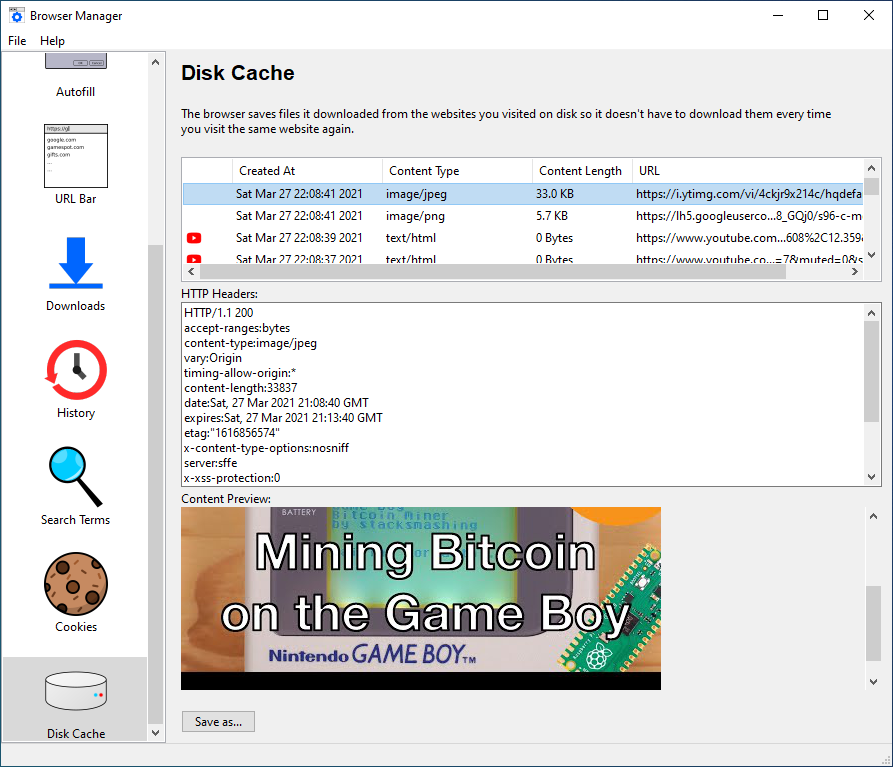Image resolution: width=893 pixels, height=767 pixels.
Task: Click the Browser Manager title bar icon
Action: coord(17,15)
